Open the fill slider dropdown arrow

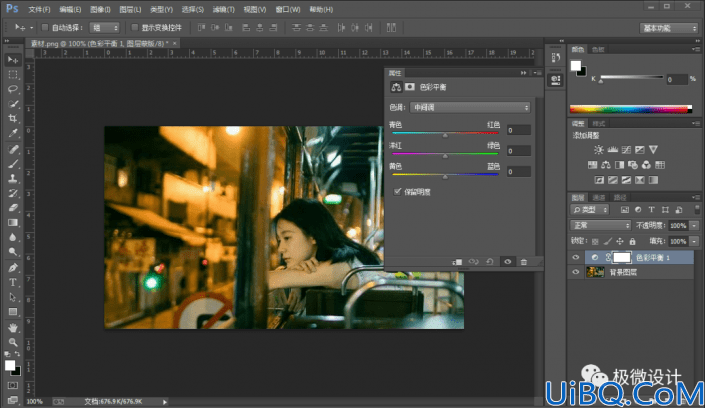coord(694,241)
